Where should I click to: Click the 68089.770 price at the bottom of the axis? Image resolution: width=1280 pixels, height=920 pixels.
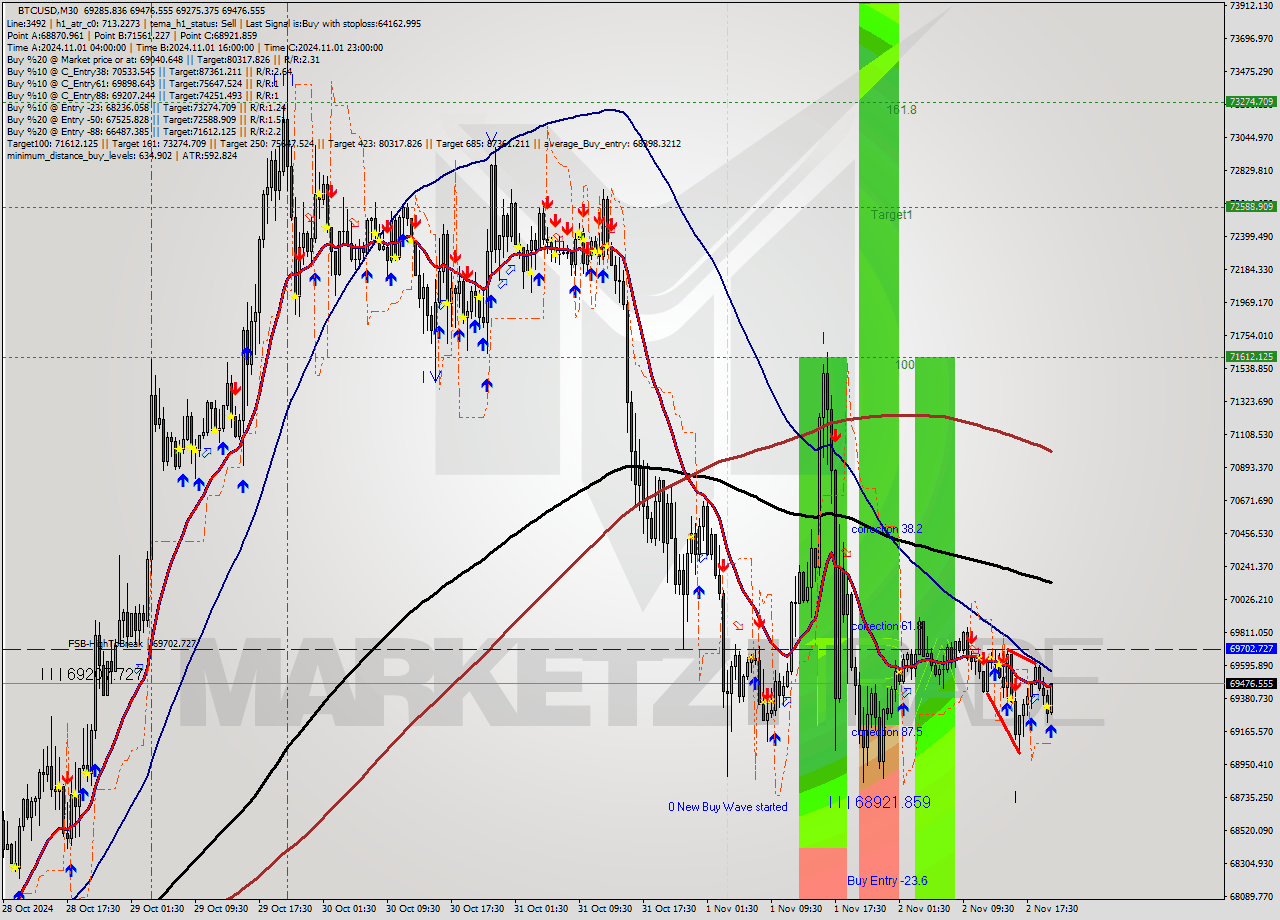click(1251, 897)
